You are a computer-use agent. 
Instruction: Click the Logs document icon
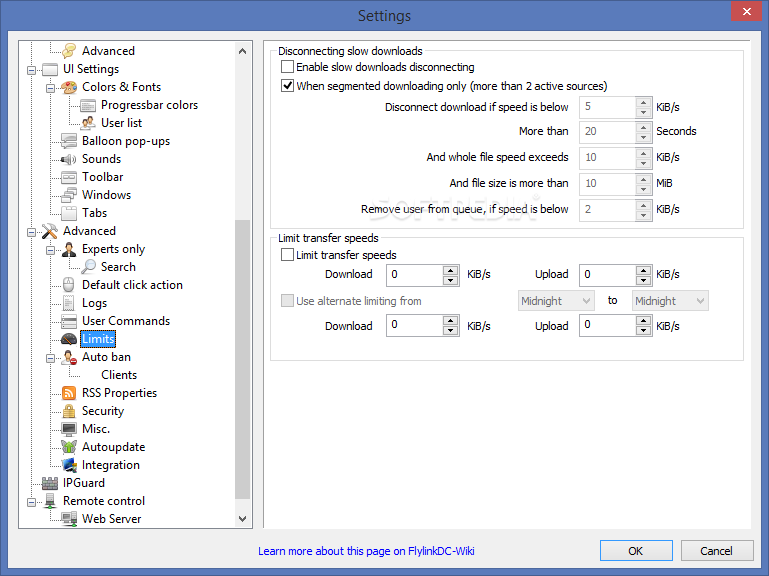[x=69, y=303]
